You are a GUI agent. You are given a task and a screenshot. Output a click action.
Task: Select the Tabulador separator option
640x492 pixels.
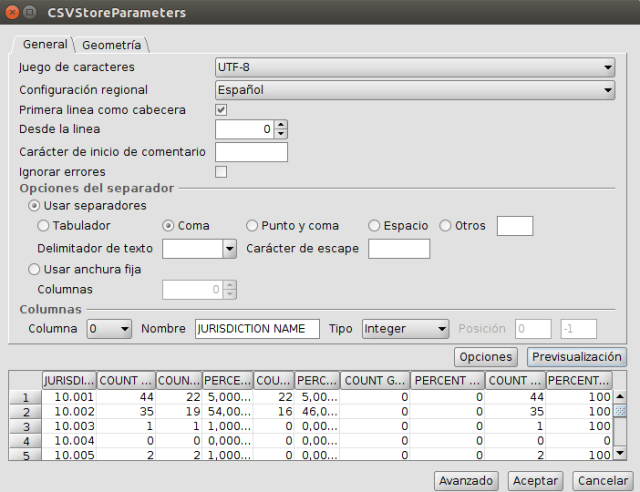pyautogui.click(x=43, y=226)
